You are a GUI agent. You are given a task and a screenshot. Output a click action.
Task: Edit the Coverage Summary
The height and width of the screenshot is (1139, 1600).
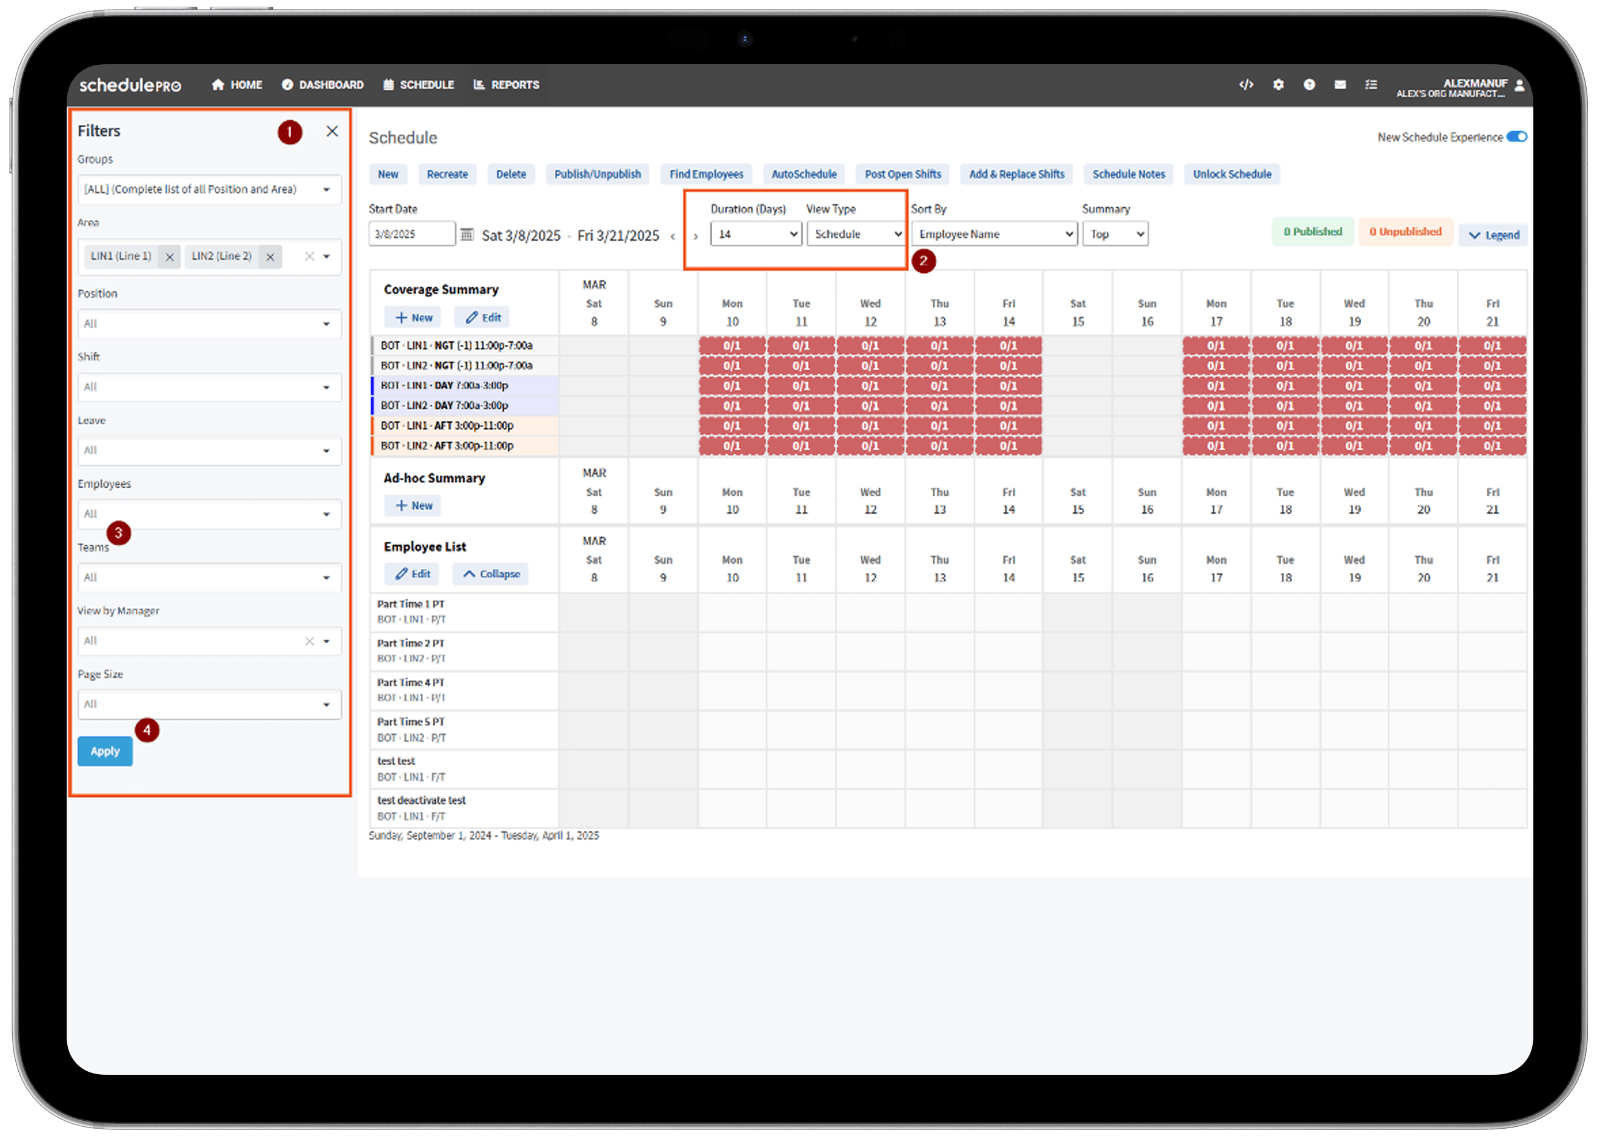[x=483, y=317]
